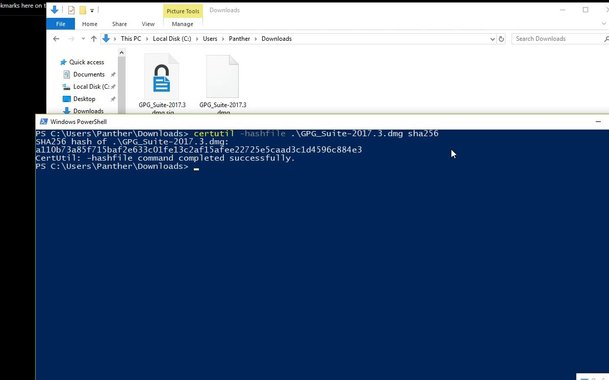Viewport: 609px width, 380px height.
Task: Click the forward navigation arrow
Action: (x=71, y=39)
